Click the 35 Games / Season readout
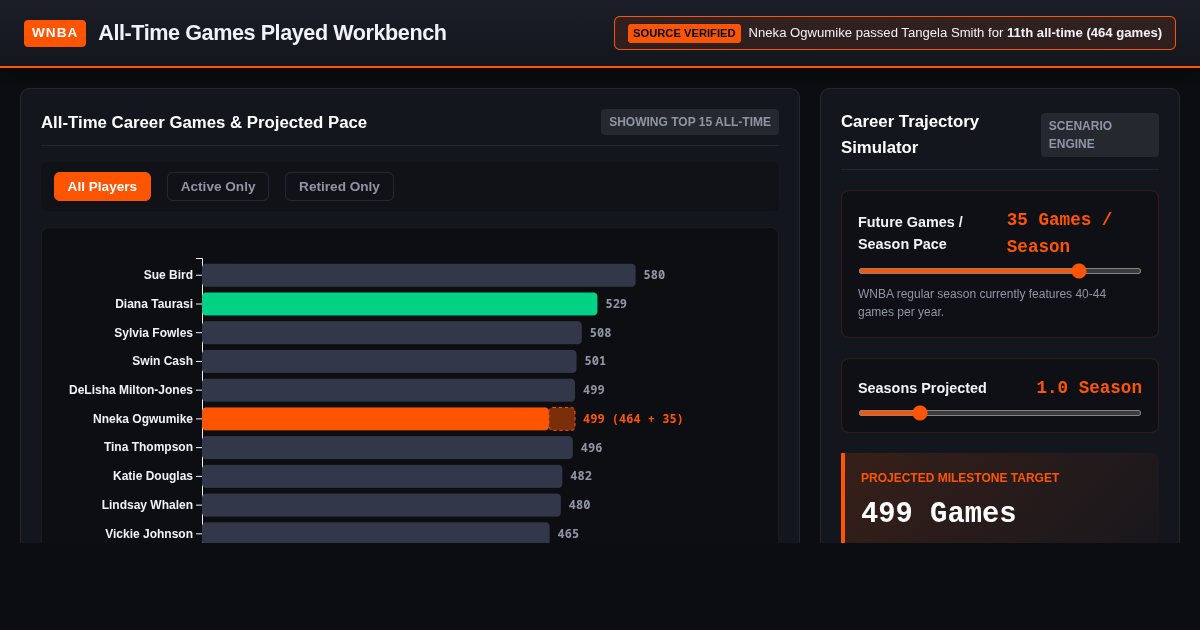 tap(1059, 233)
